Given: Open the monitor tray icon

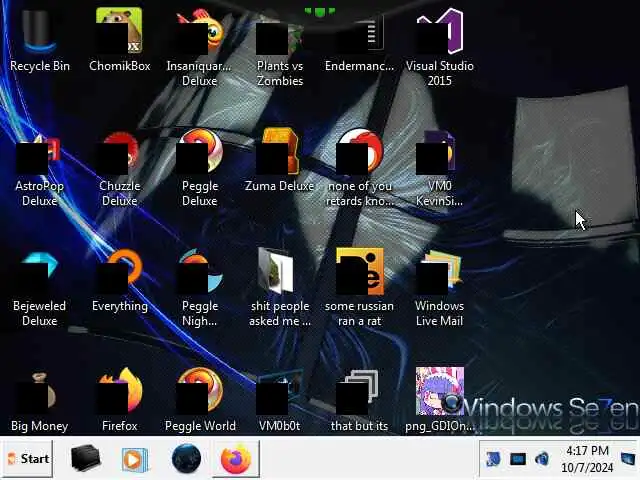Looking at the screenshot, I should (x=518, y=459).
